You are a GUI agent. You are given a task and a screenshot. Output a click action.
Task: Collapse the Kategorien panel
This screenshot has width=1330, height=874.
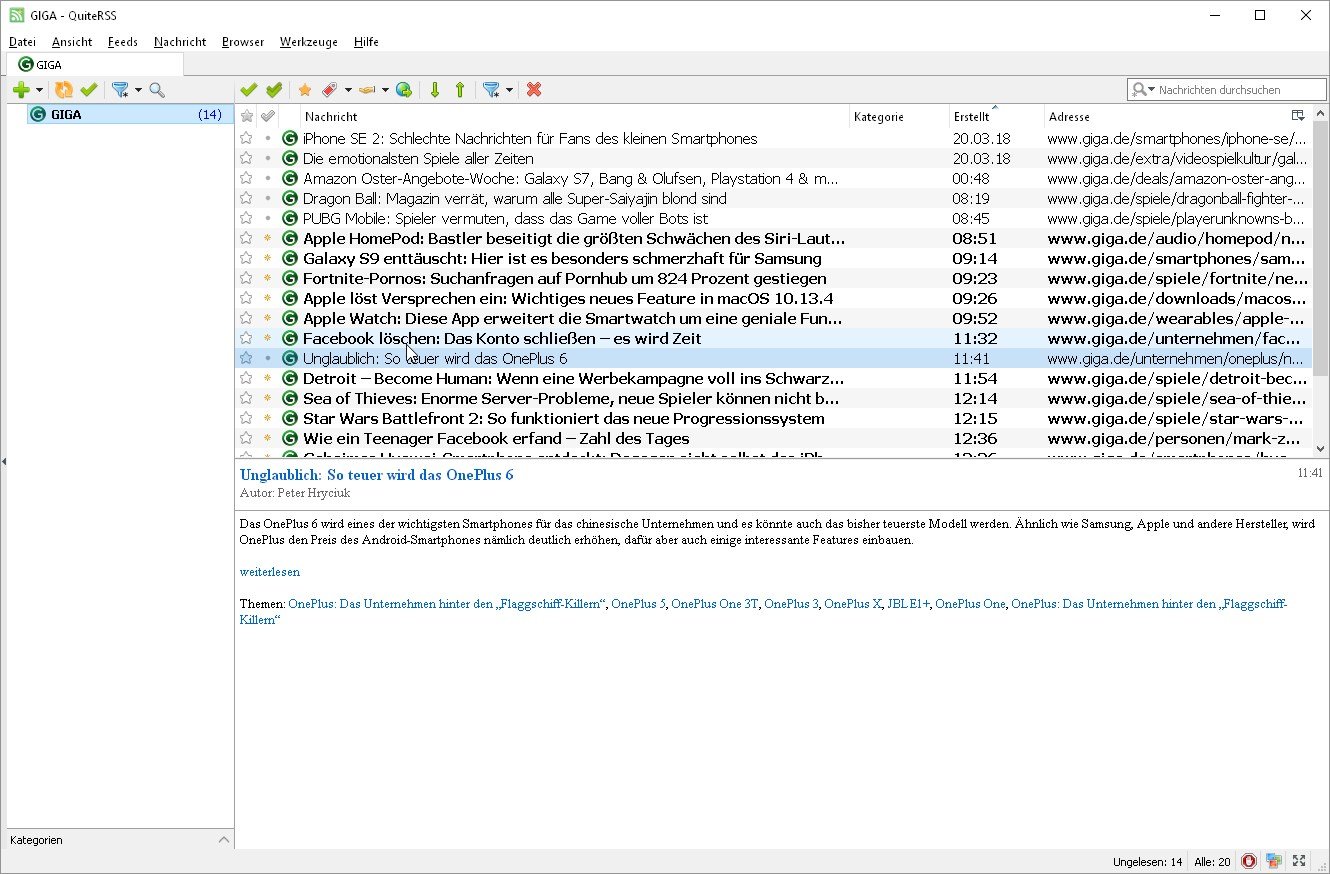tap(224, 840)
